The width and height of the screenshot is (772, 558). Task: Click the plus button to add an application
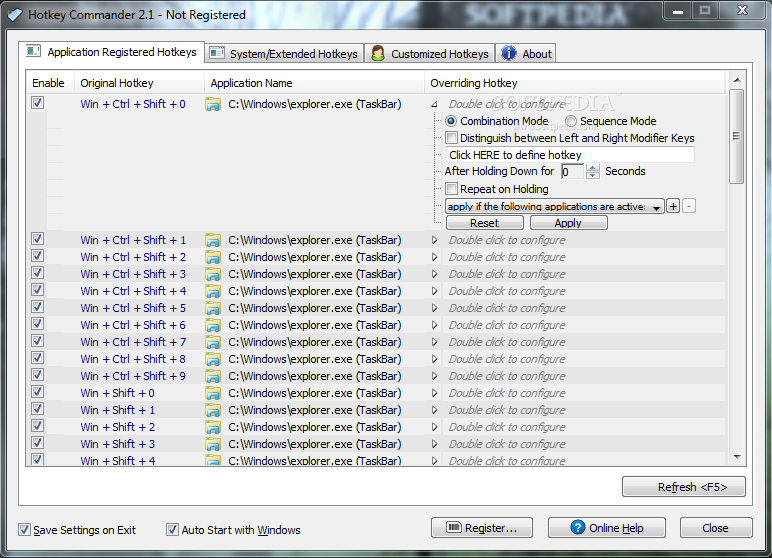pos(673,206)
